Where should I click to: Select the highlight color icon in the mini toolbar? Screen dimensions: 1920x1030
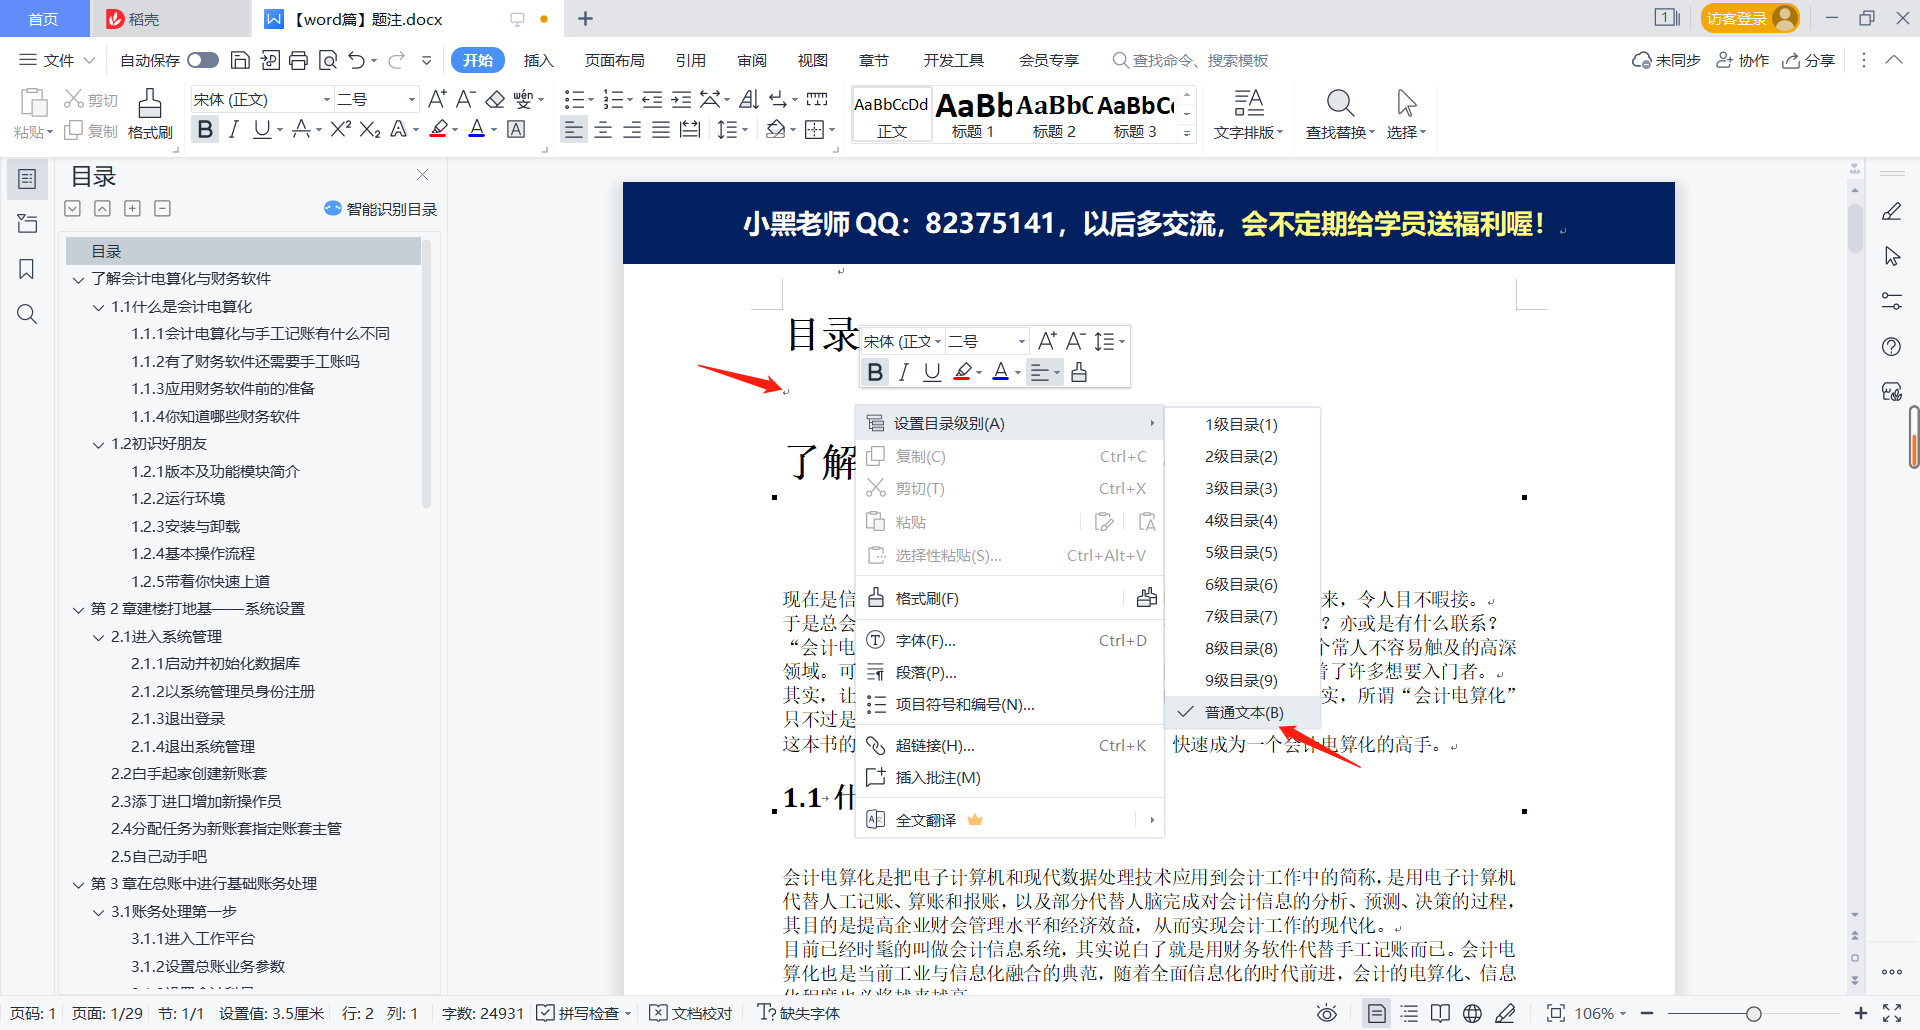pos(961,371)
